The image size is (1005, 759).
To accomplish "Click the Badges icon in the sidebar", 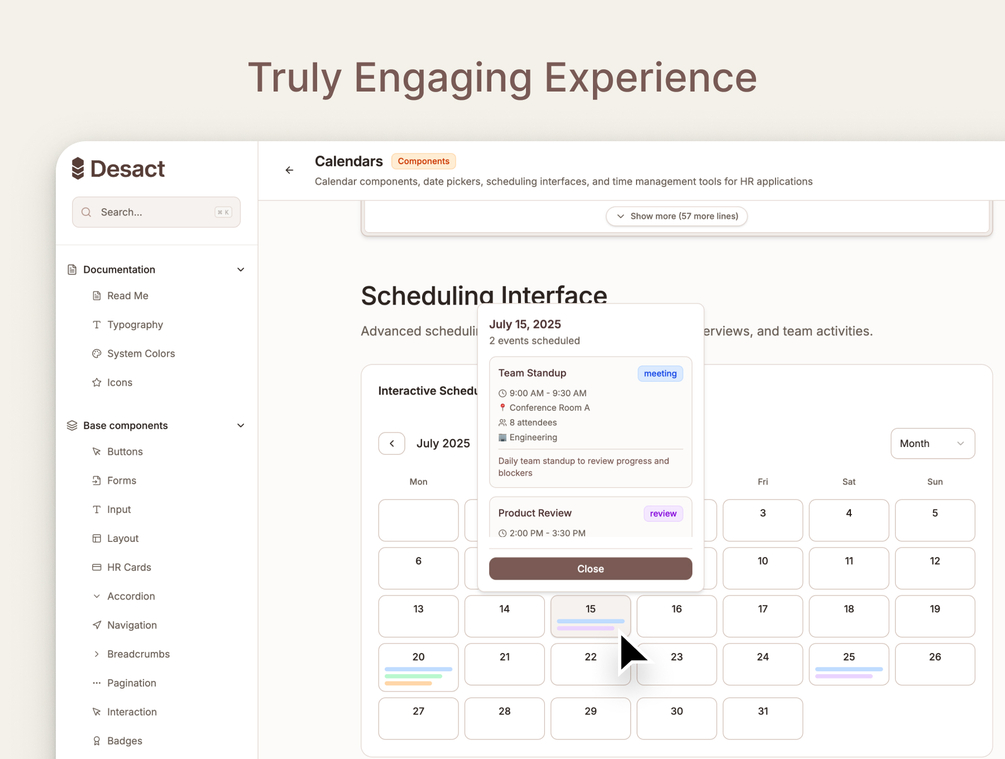I will [x=97, y=742].
